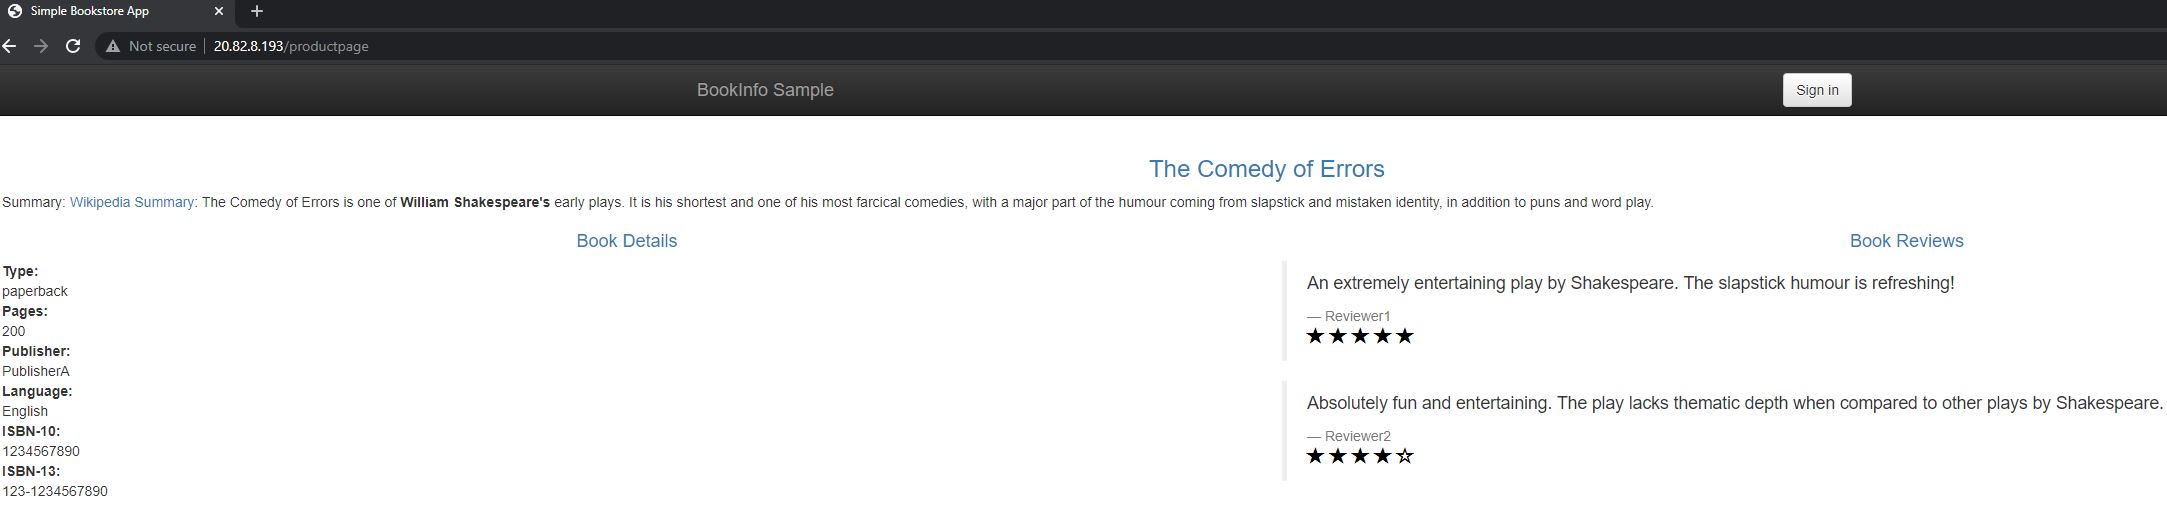Click Reviewer2's review quote text
This screenshot has height=509, width=2167.
pyautogui.click(x=1734, y=403)
